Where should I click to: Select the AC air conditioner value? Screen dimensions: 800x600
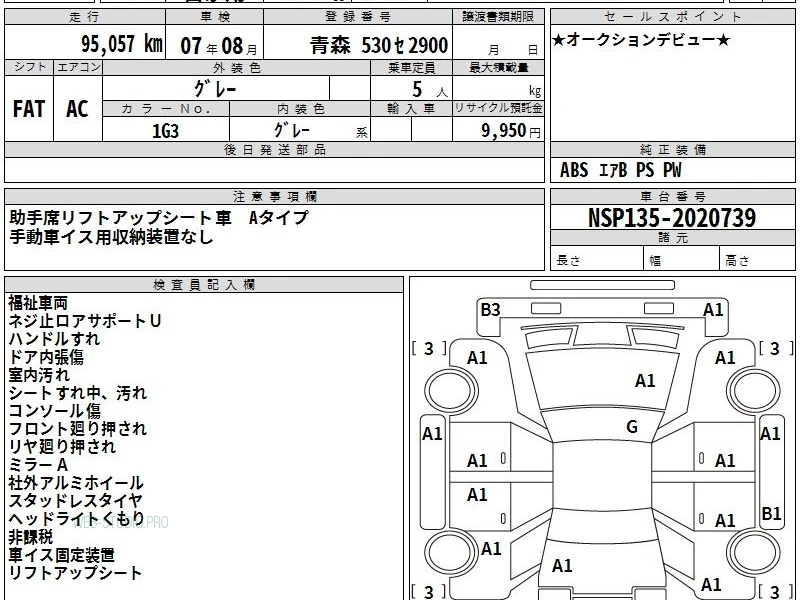point(78,109)
